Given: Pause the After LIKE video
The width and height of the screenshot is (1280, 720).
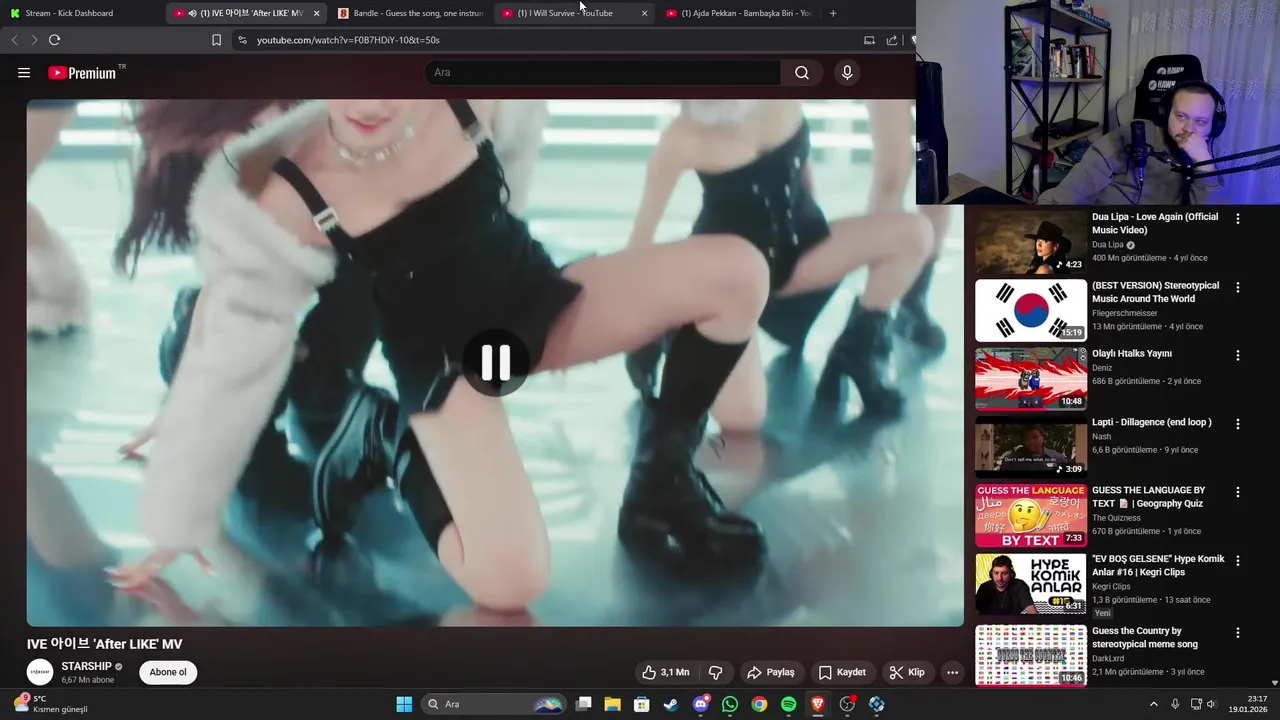Looking at the screenshot, I should coord(495,363).
